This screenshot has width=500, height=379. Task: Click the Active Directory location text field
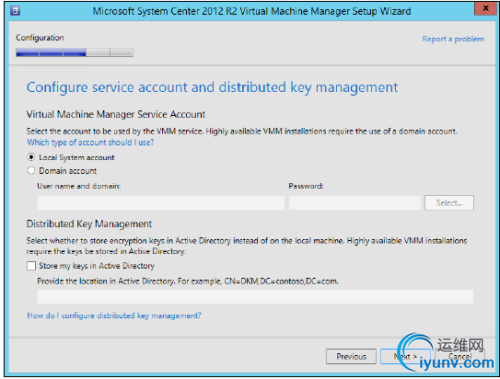(x=255, y=297)
